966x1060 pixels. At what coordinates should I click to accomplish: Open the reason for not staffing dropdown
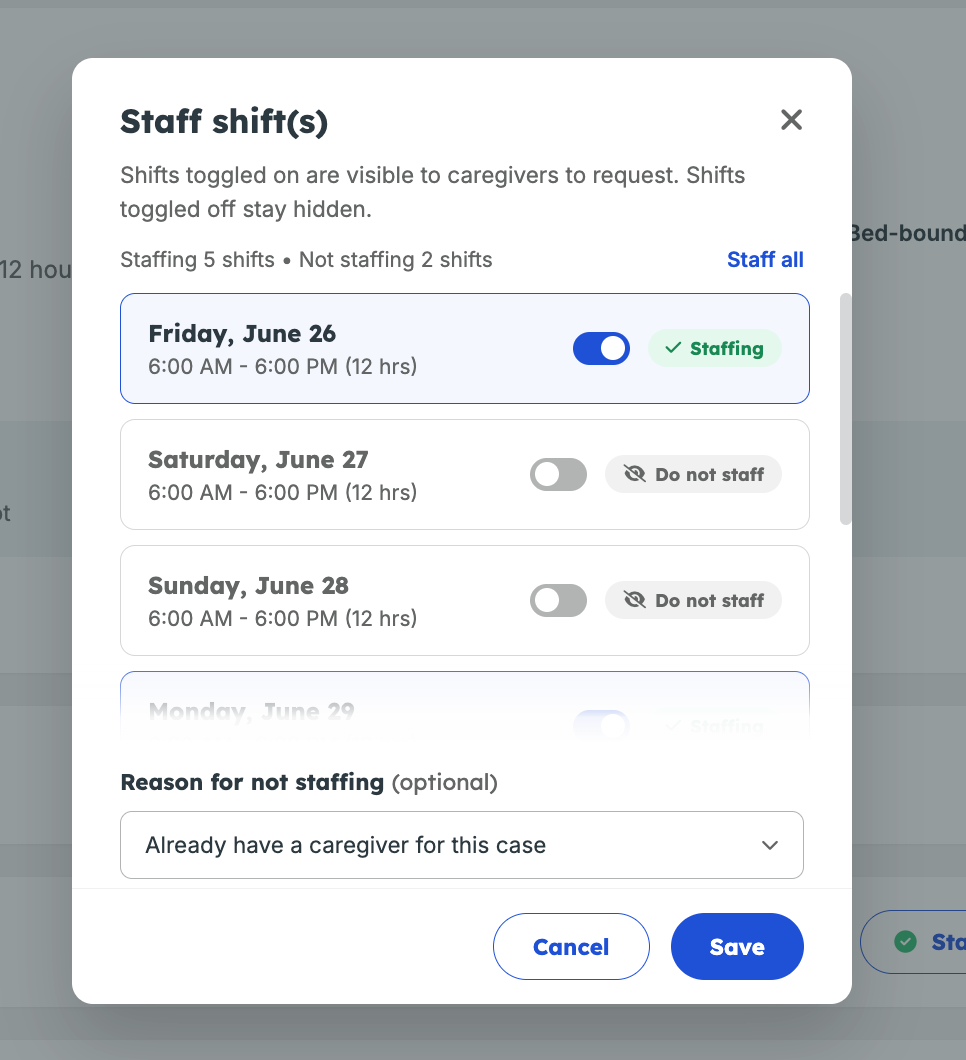coord(462,845)
